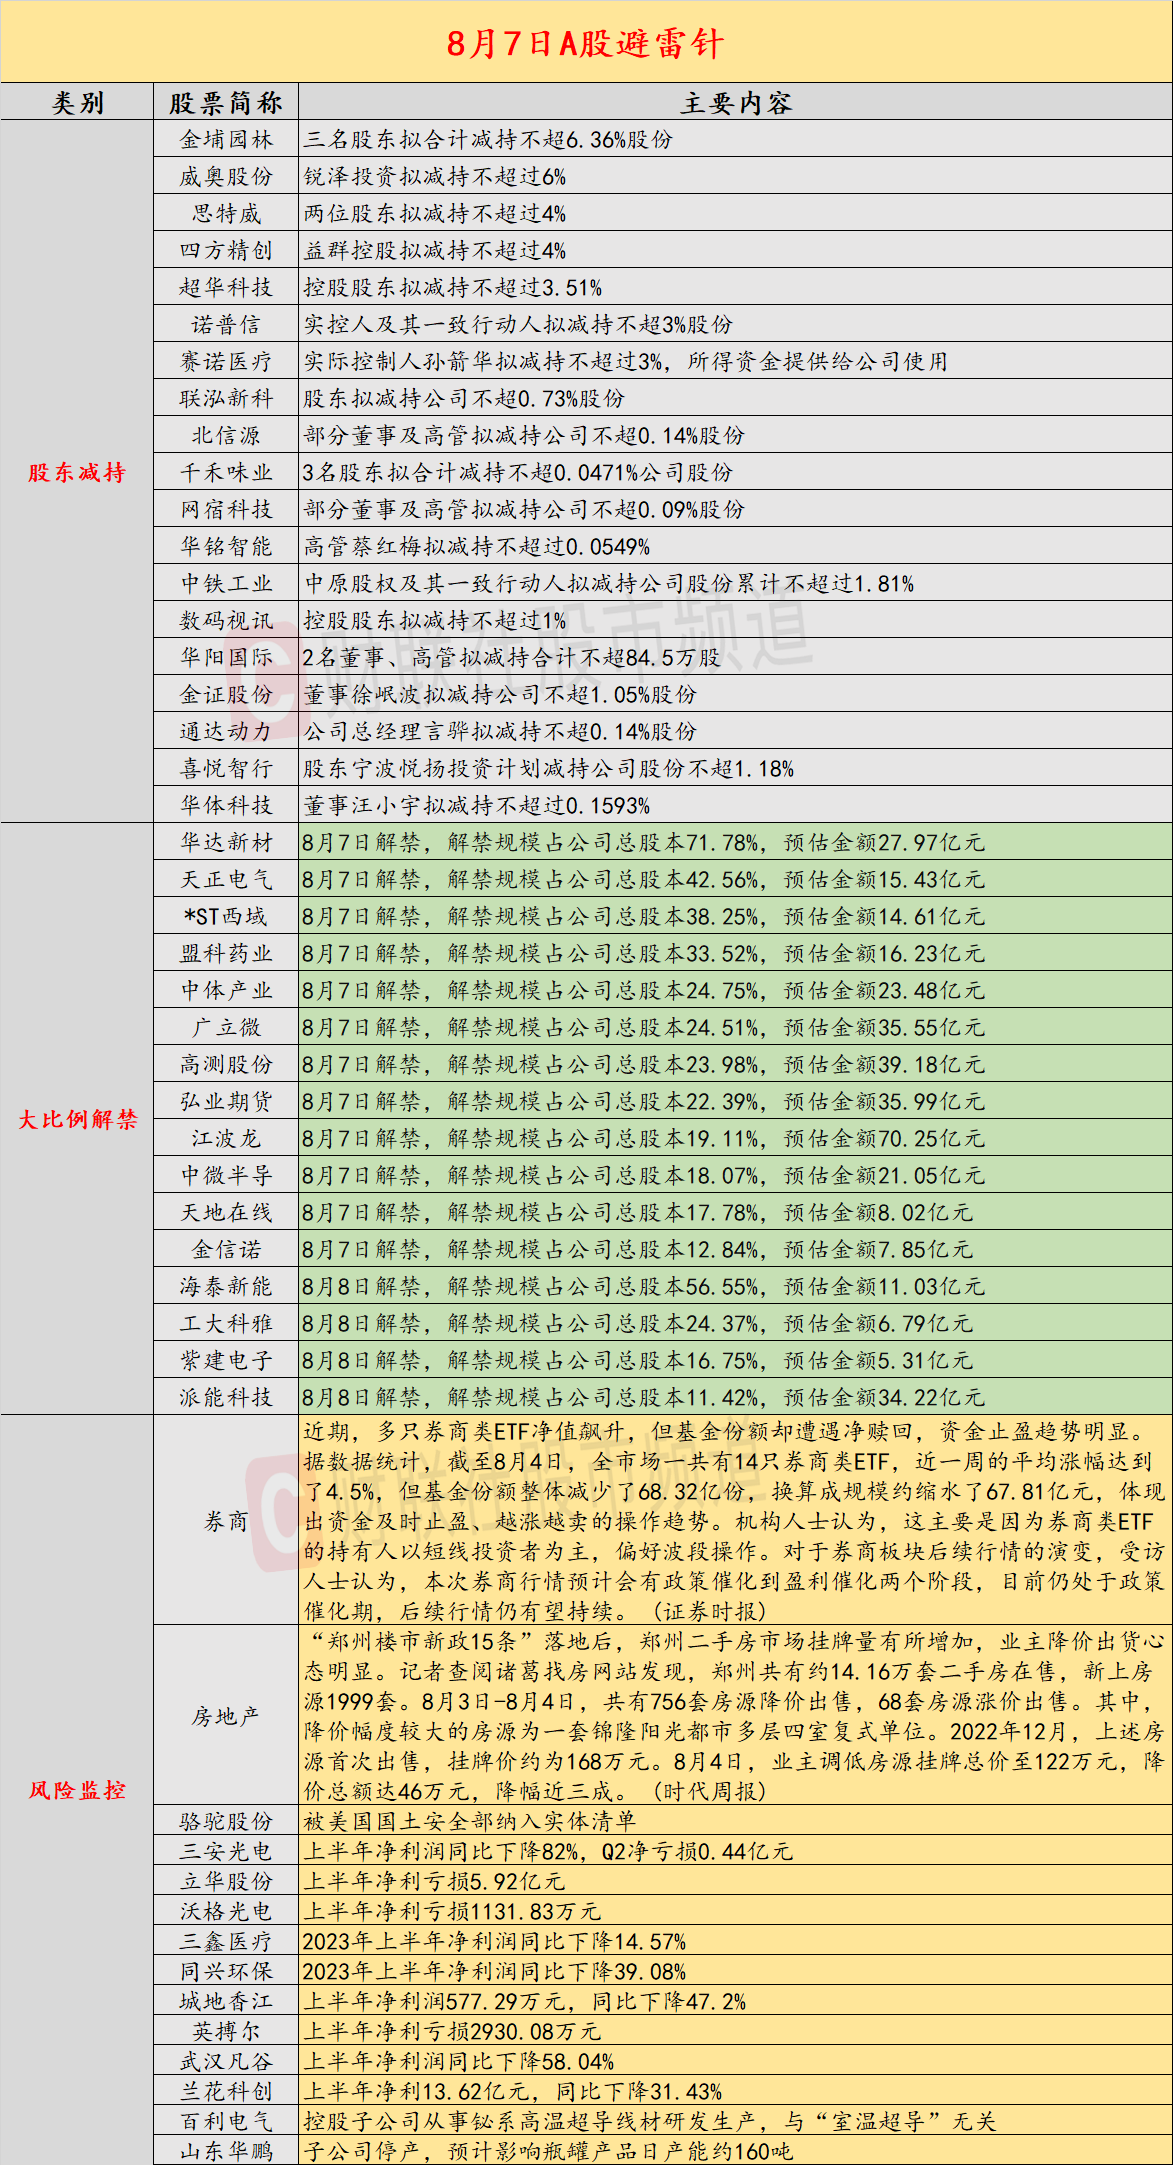Select stock name 立华股份
Viewport: 1173px width, 2165px height.
coord(226,1881)
